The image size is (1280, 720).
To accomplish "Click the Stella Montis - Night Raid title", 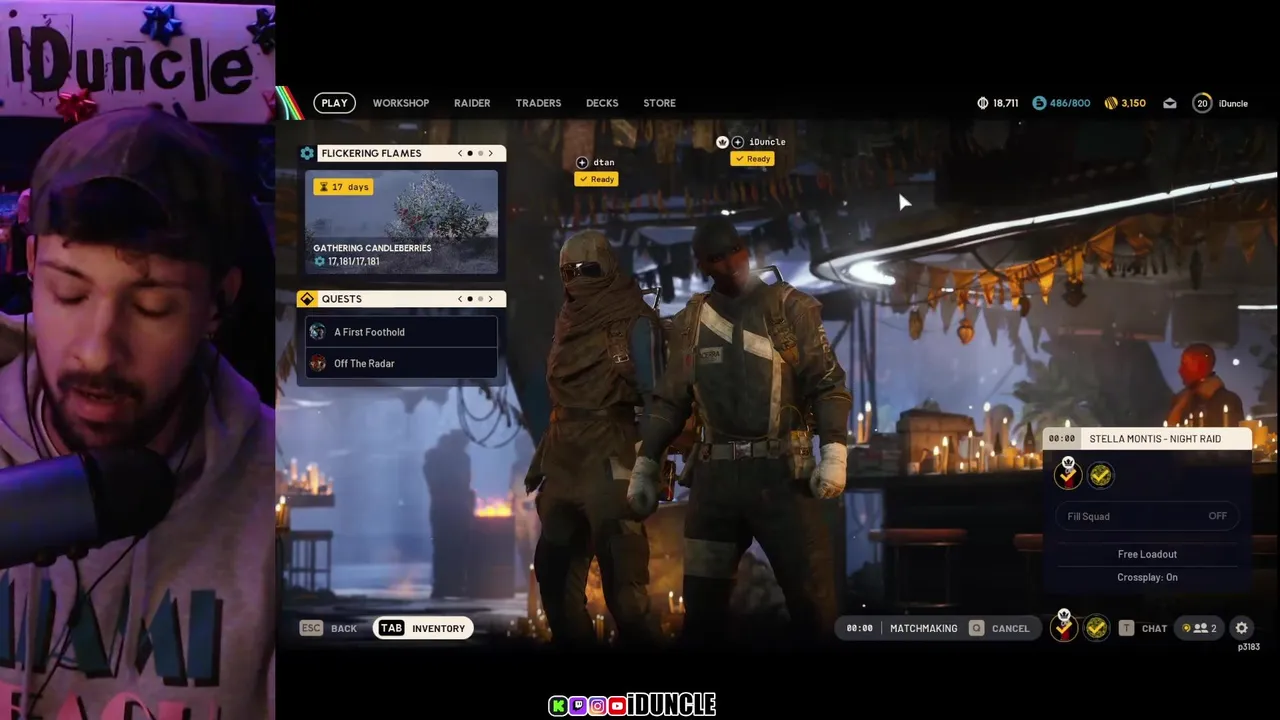I will 1155,439.
